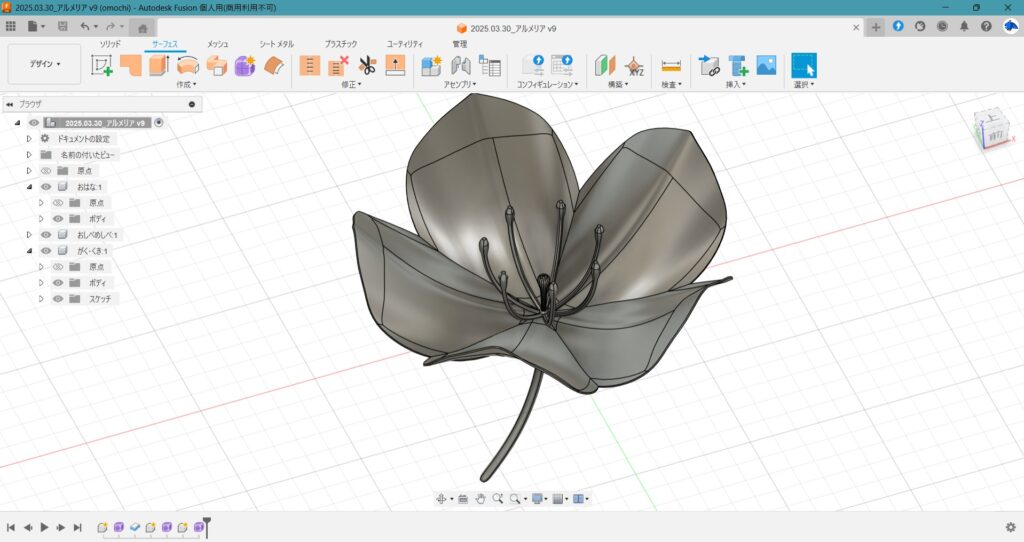
Task: Open the 修正 panel menu
Action: tap(350, 85)
